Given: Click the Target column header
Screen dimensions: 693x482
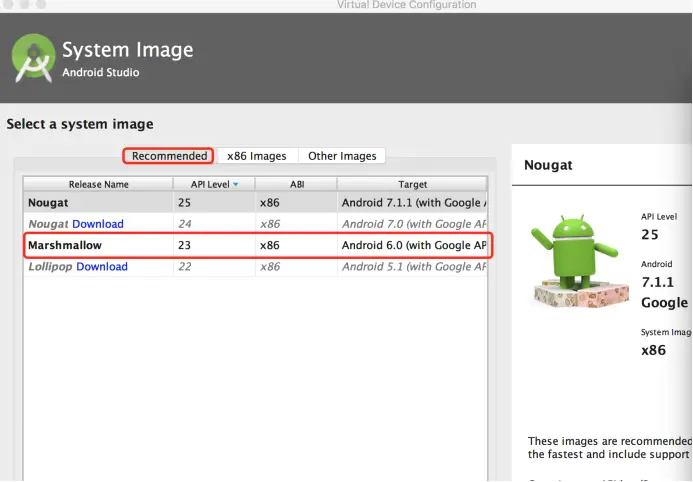Looking at the screenshot, I should coord(412,184).
